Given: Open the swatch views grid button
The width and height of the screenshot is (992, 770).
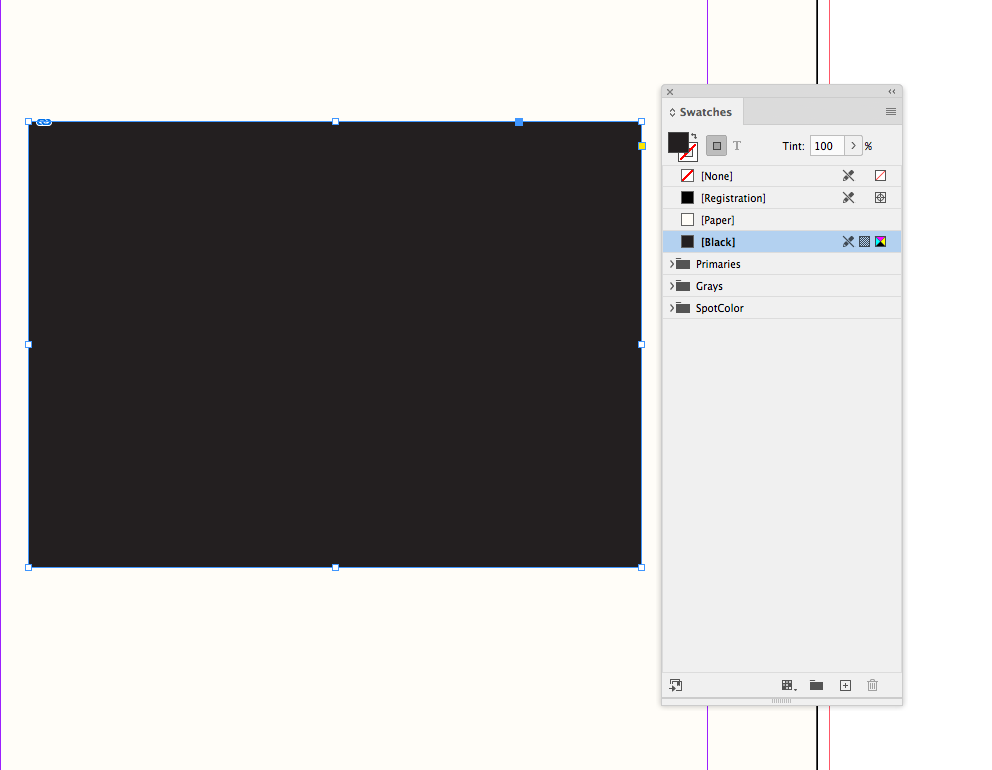Looking at the screenshot, I should click(788, 685).
